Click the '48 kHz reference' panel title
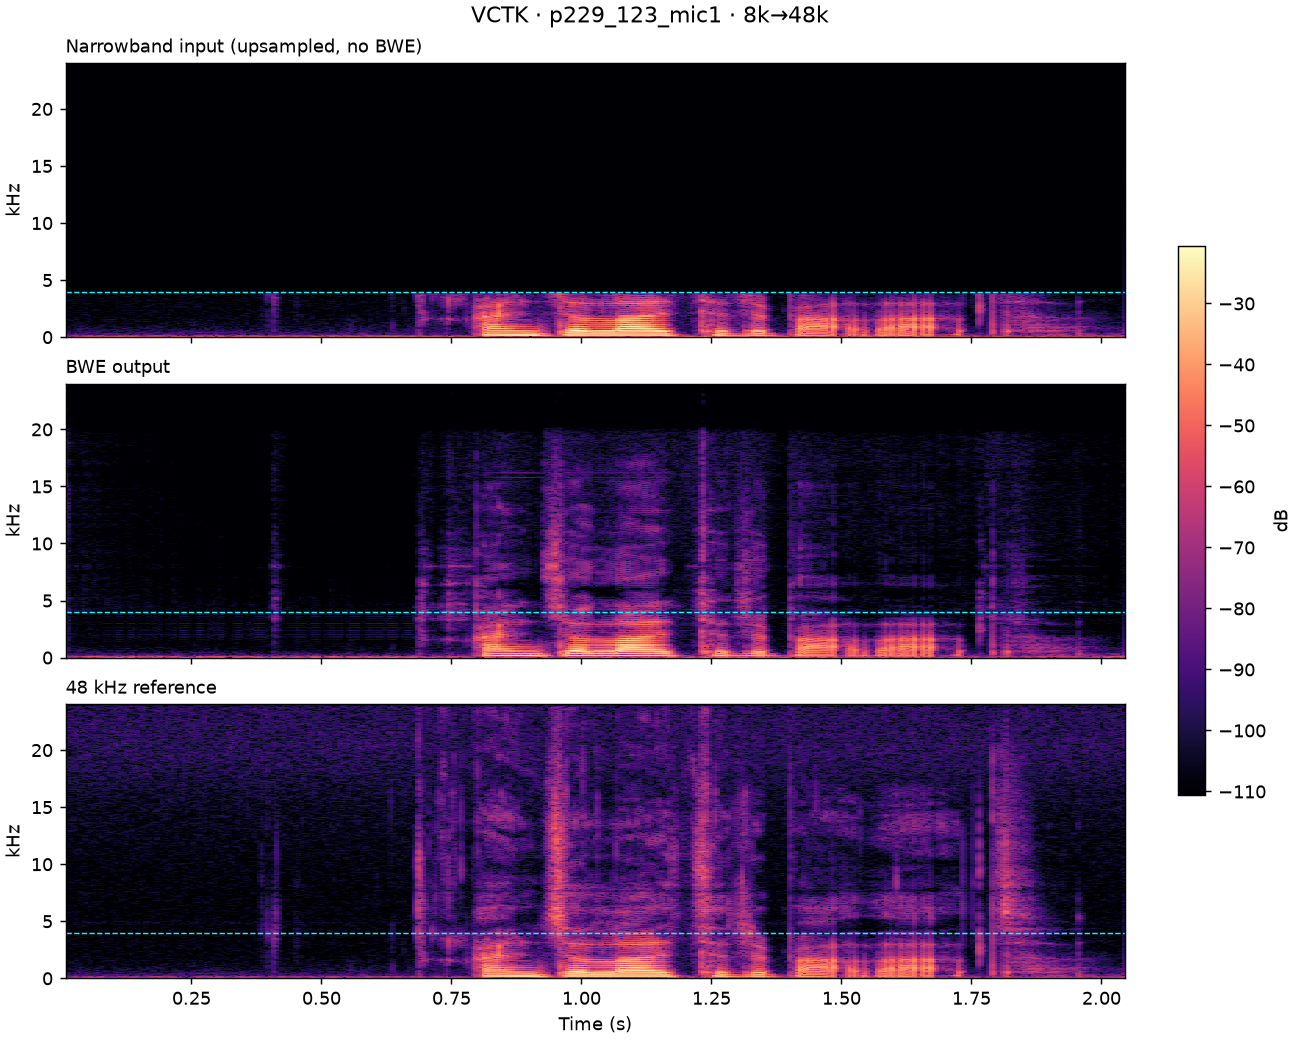The height and width of the screenshot is (1040, 1300). pyautogui.click(x=141, y=687)
